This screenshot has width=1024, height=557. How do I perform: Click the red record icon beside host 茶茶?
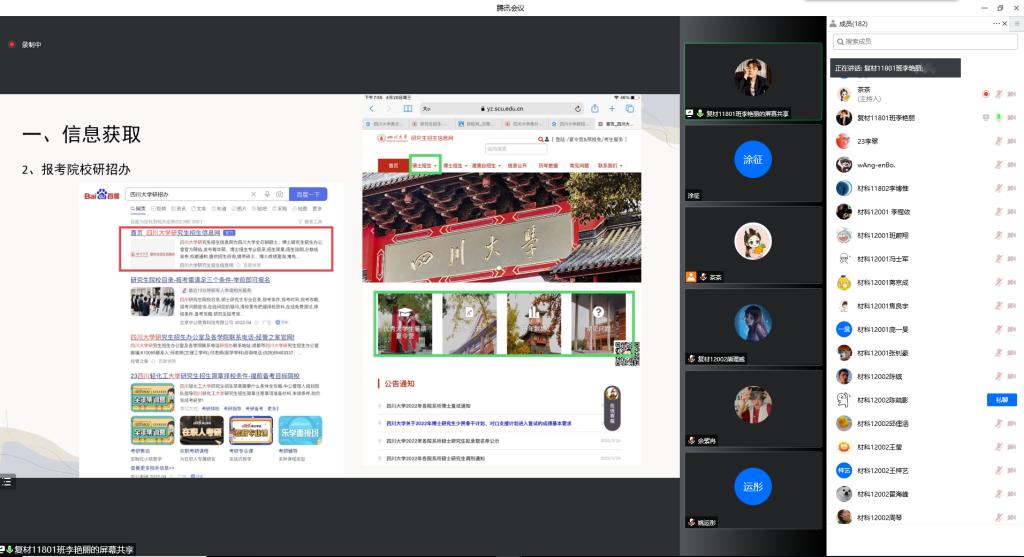coord(986,94)
